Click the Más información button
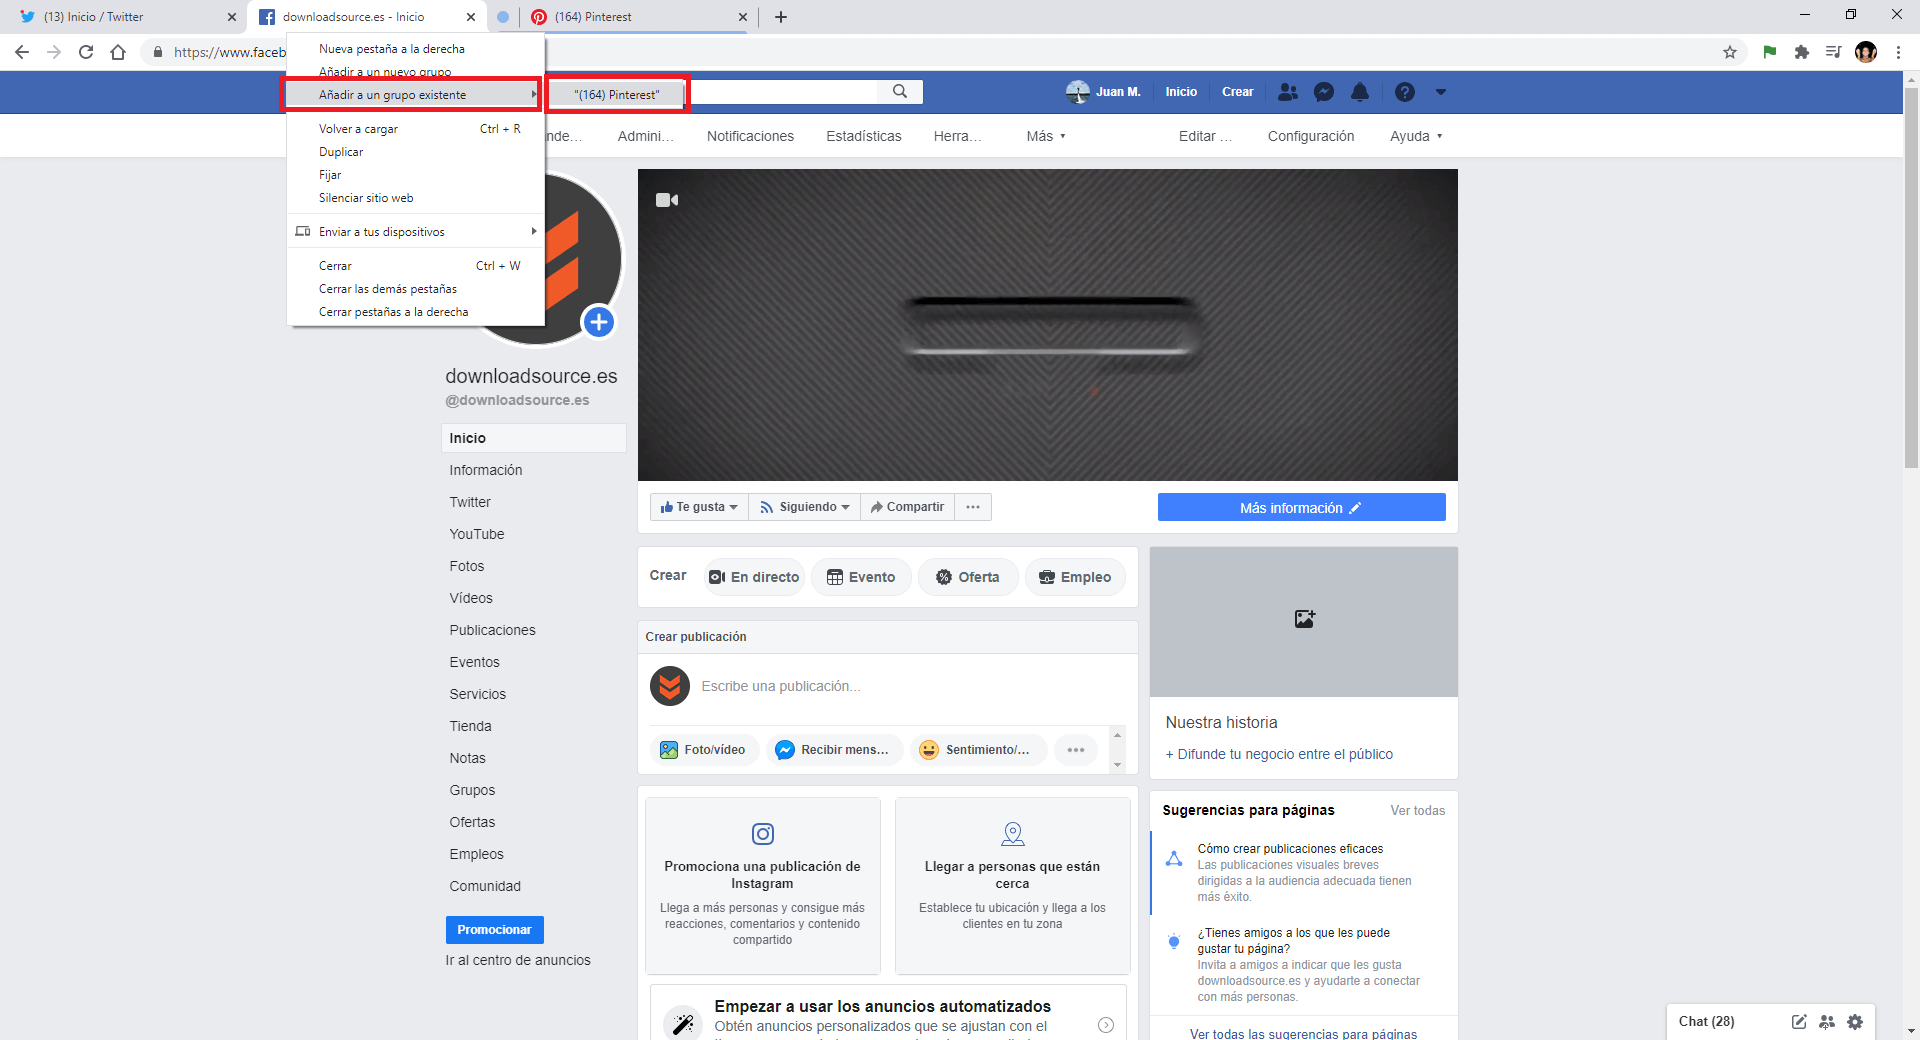This screenshot has width=1920, height=1040. click(1301, 507)
